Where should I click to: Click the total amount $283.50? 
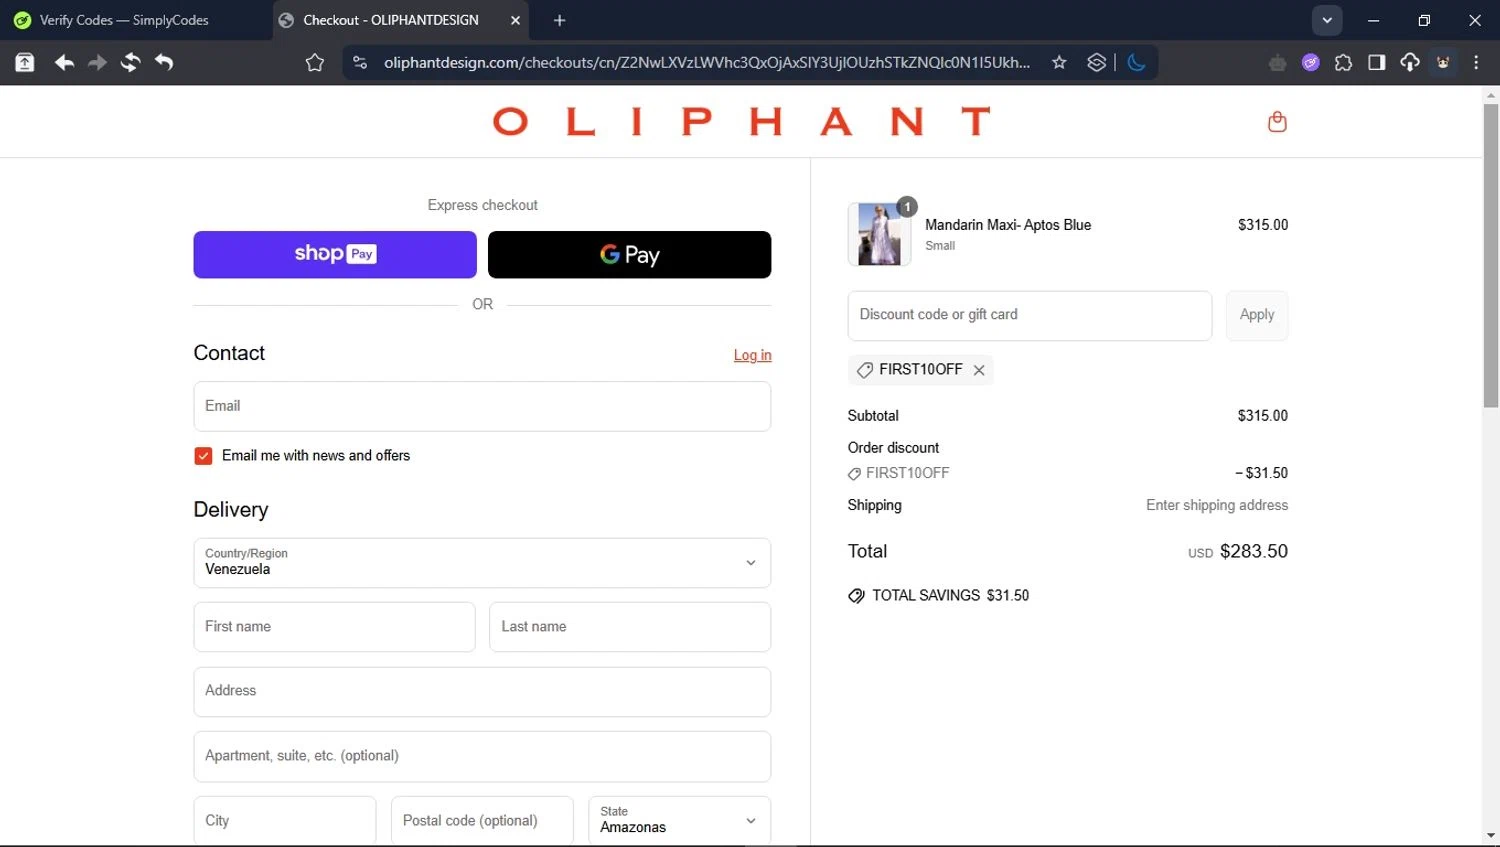point(1254,551)
